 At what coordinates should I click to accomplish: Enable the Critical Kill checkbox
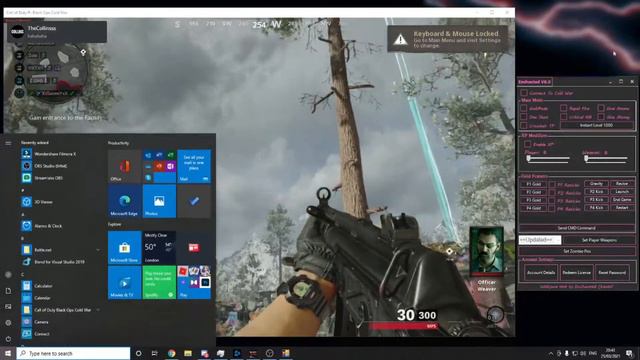click(x=564, y=117)
